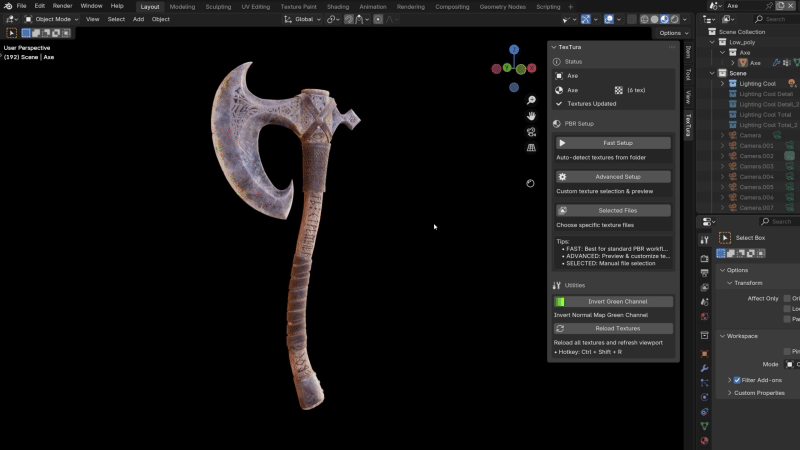
Task: Click the pan hand viewport icon
Action: click(x=531, y=116)
